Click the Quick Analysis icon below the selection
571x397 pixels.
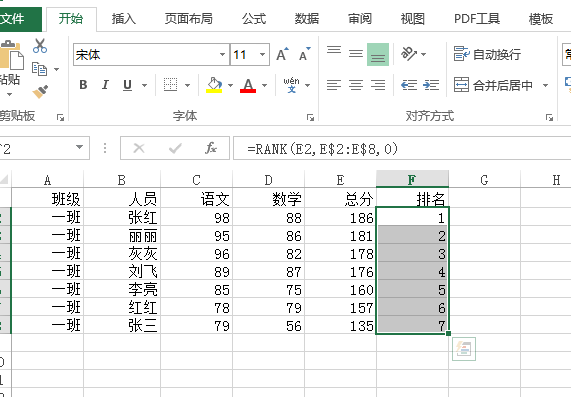coord(464,349)
